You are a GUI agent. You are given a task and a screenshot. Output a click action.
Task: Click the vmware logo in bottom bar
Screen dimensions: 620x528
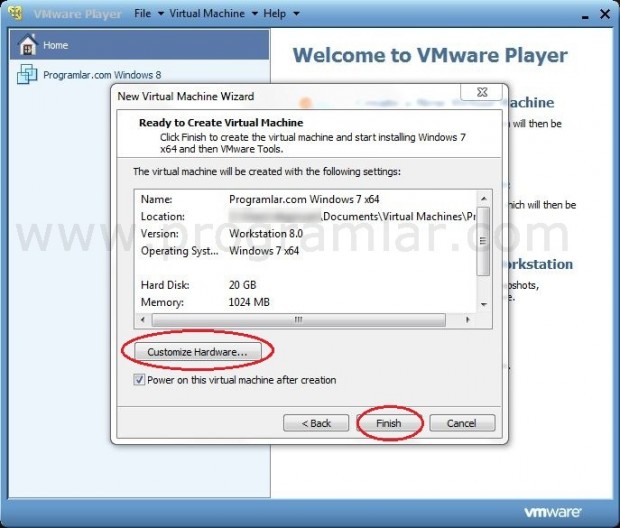(553, 512)
